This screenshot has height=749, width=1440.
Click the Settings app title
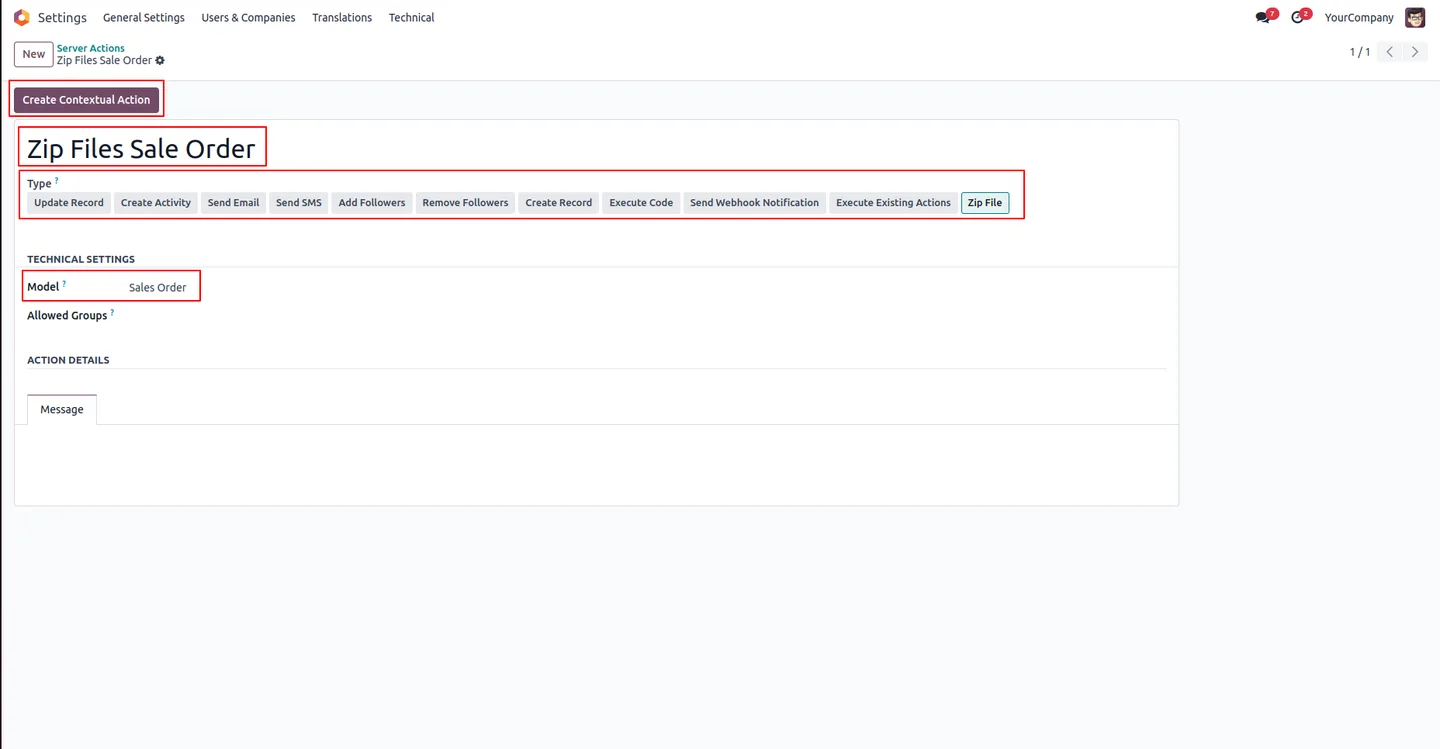62,17
